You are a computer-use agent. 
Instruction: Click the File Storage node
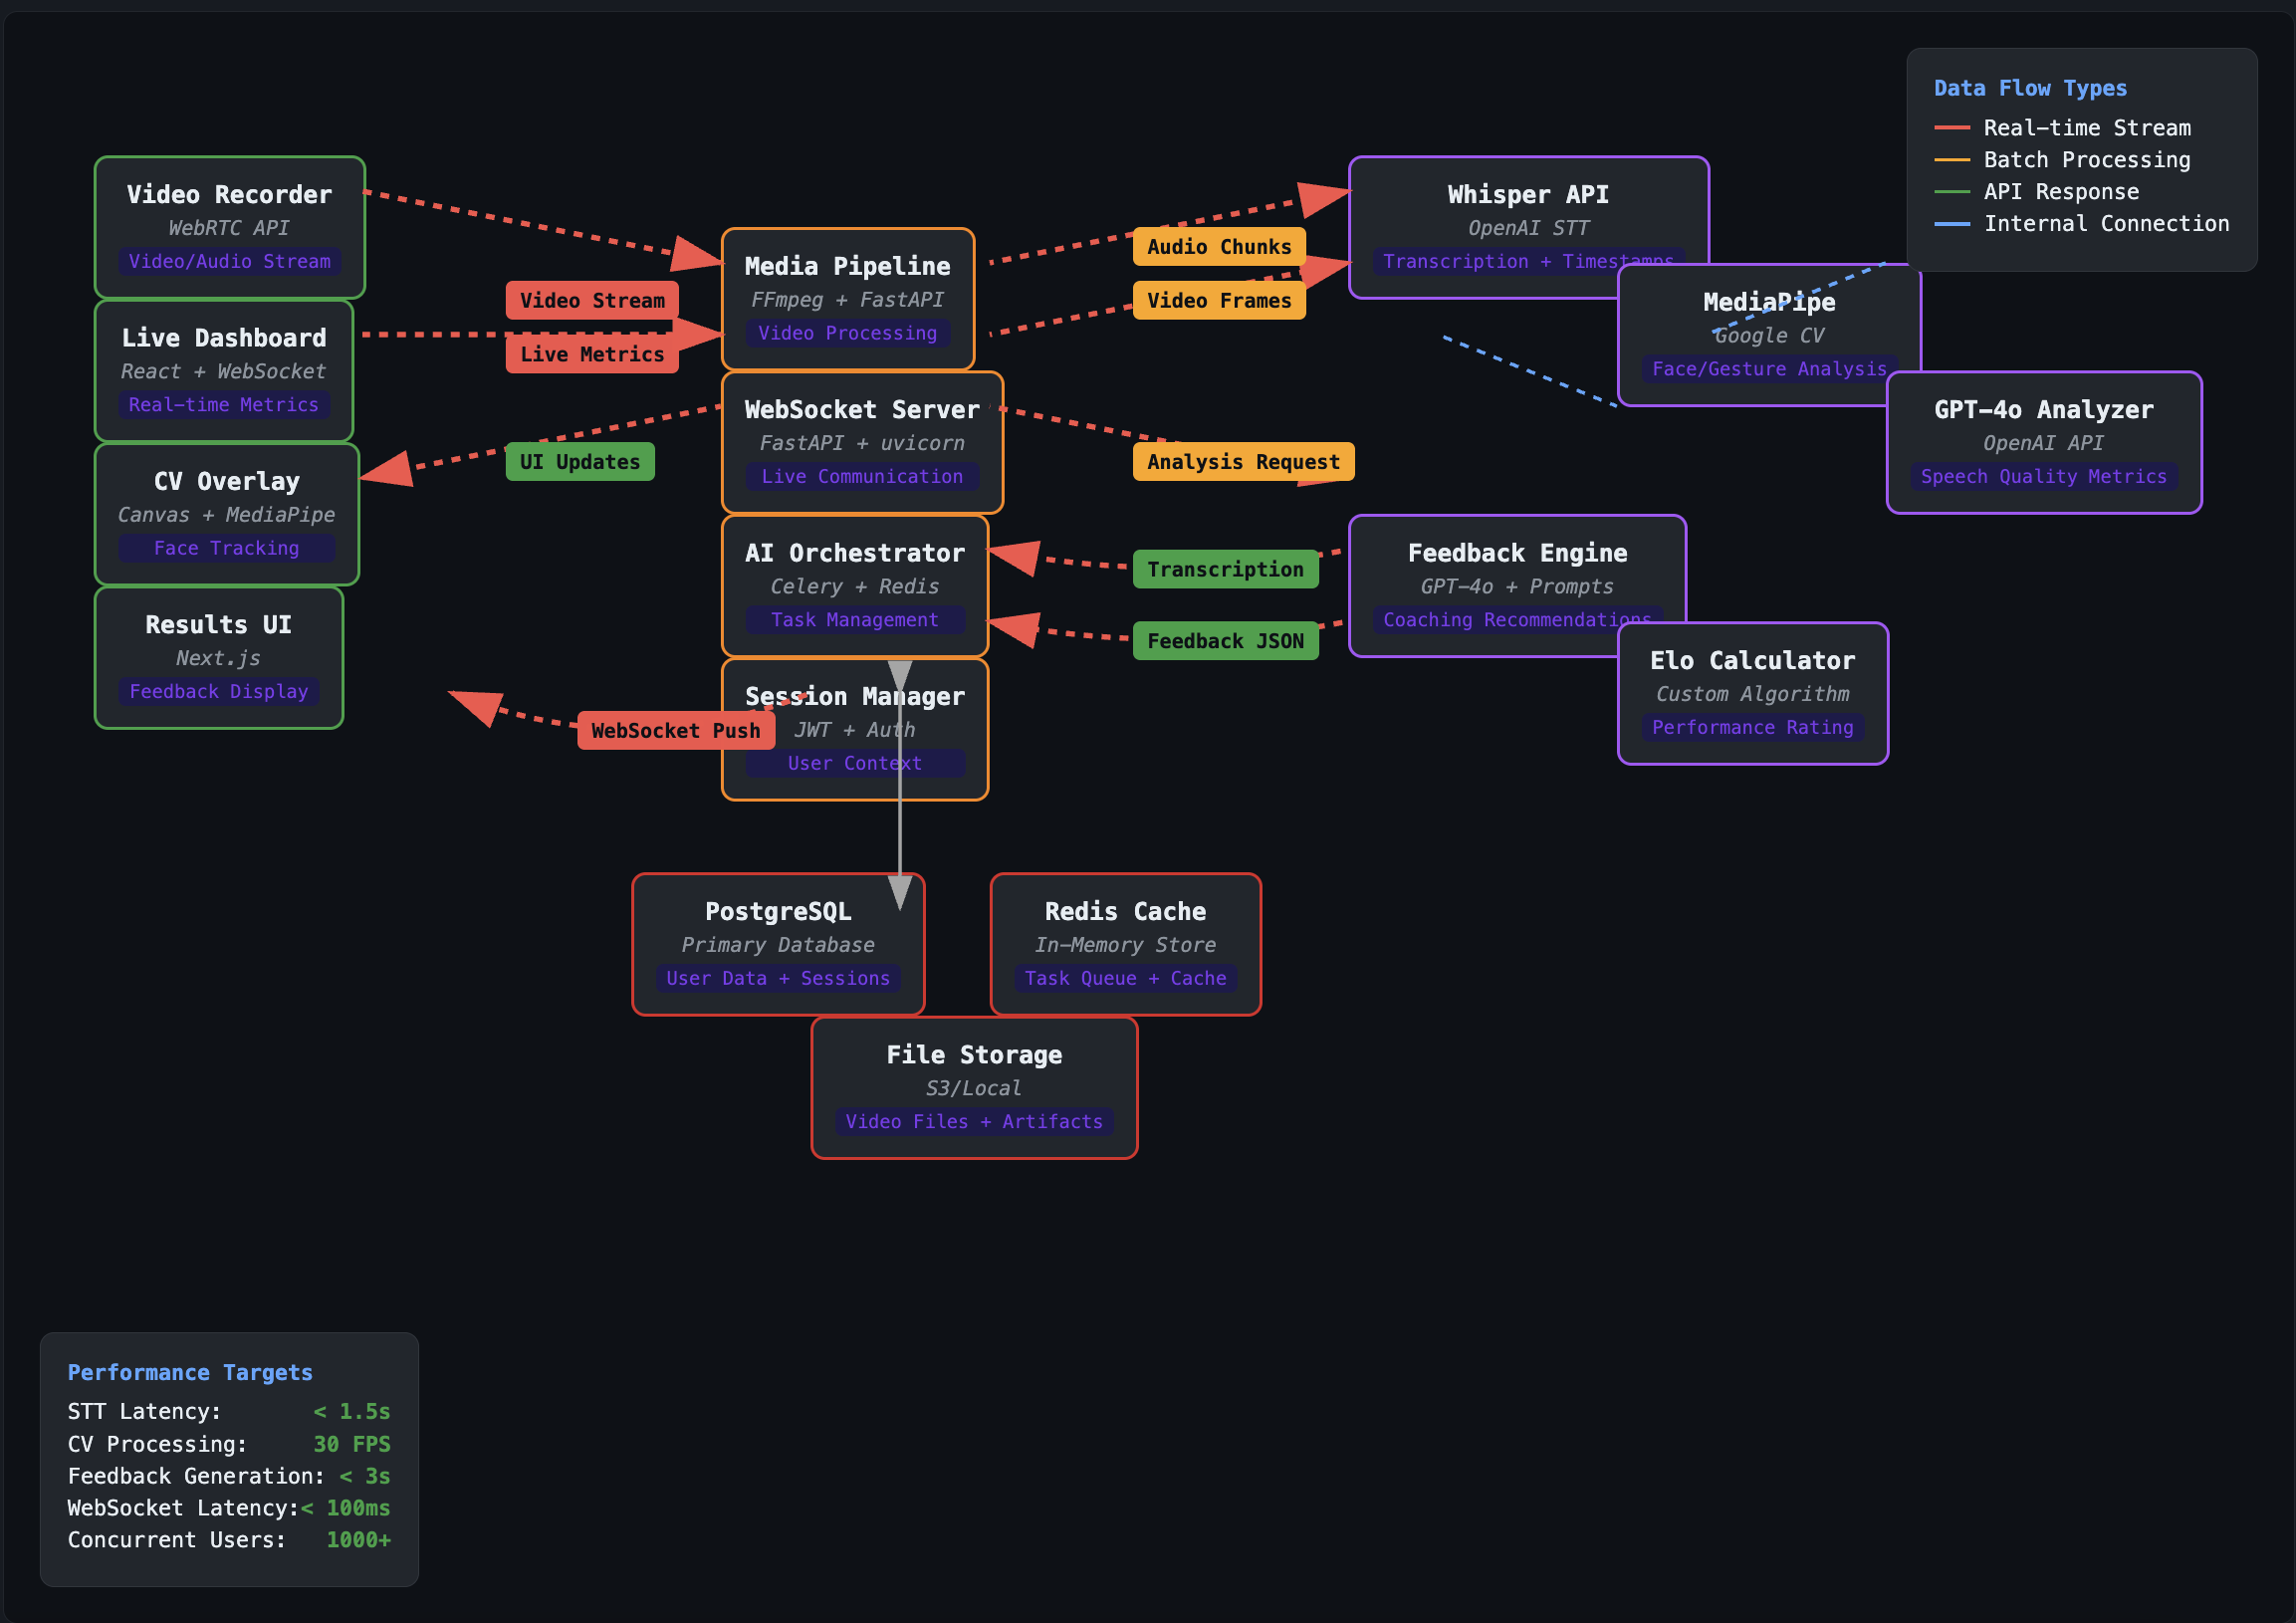(973, 1087)
